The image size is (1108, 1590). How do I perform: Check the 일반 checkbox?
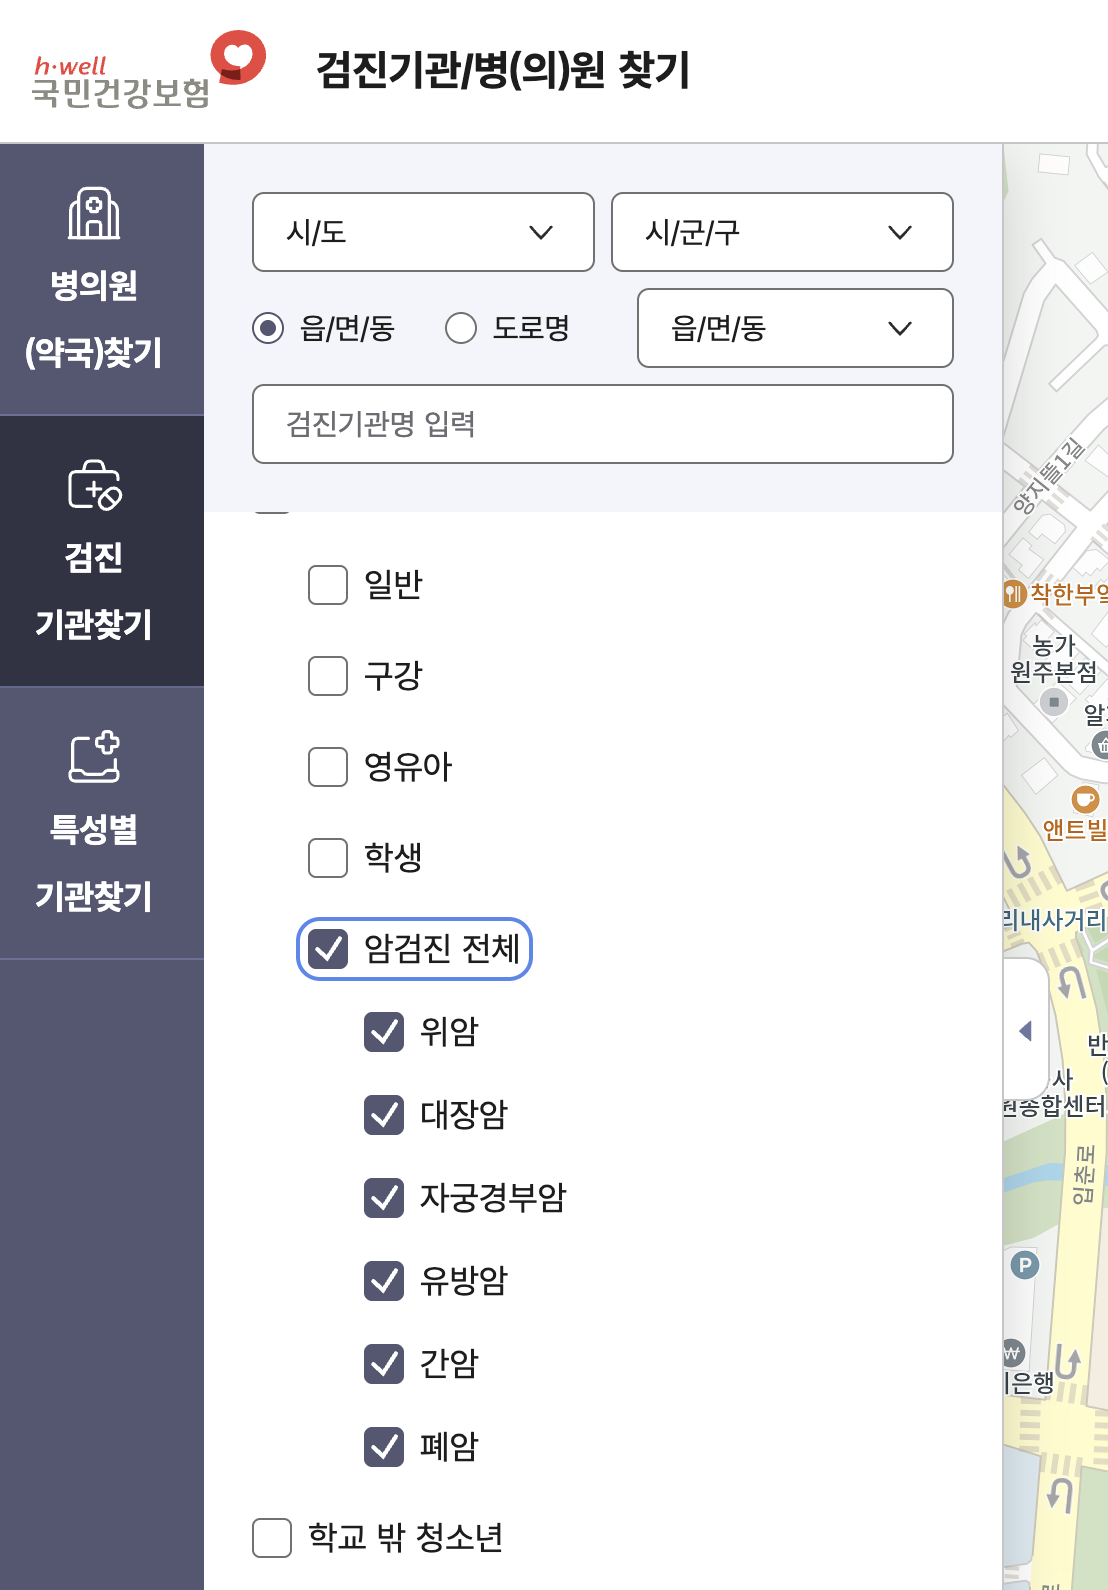(328, 585)
